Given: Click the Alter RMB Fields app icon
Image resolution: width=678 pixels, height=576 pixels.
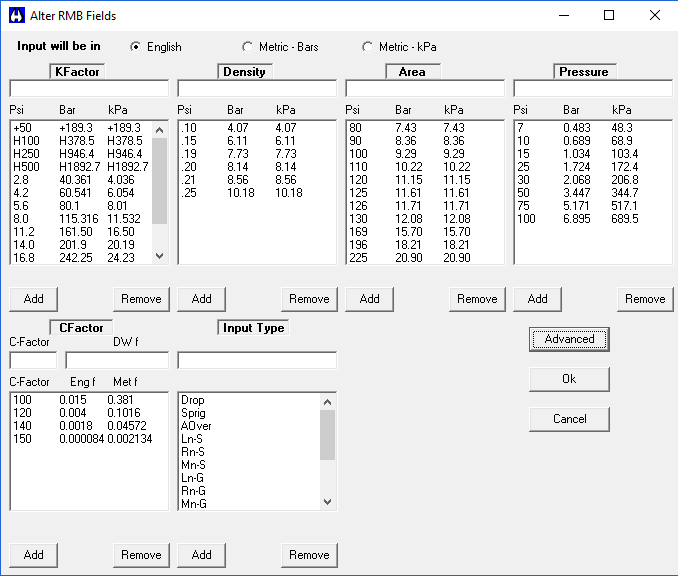Looking at the screenshot, I should point(17,16).
